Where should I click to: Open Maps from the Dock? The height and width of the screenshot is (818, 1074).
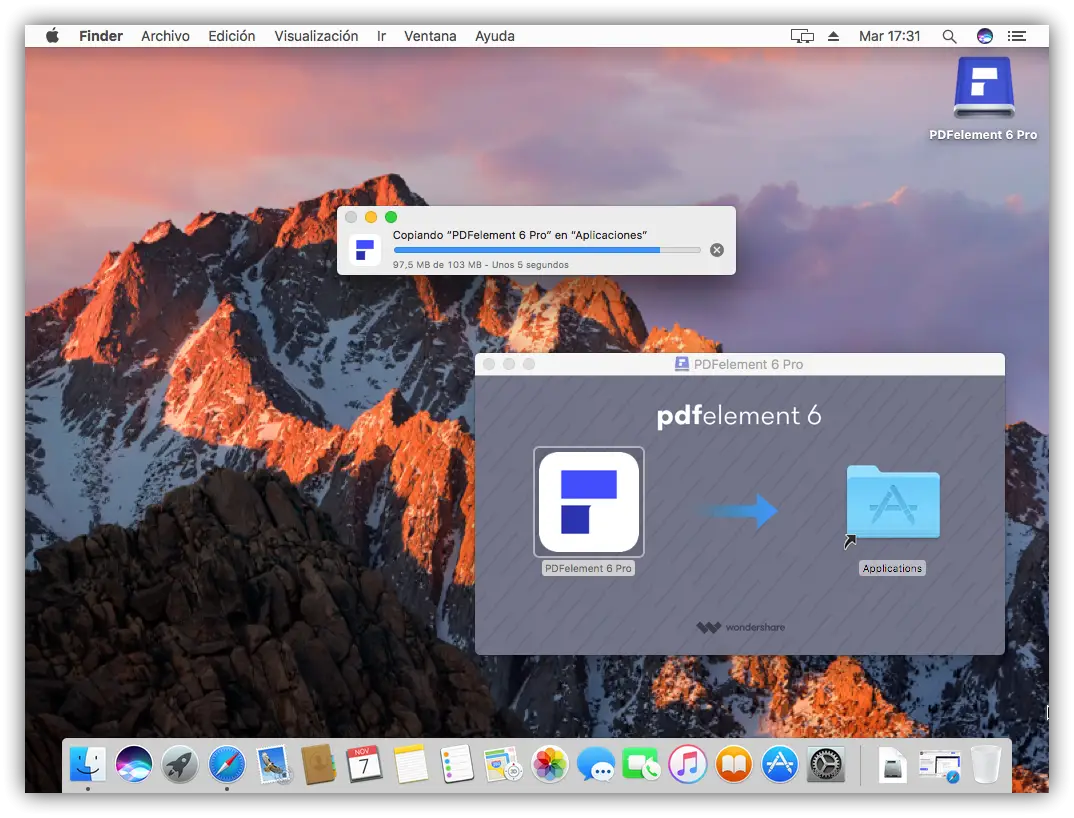point(503,764)
